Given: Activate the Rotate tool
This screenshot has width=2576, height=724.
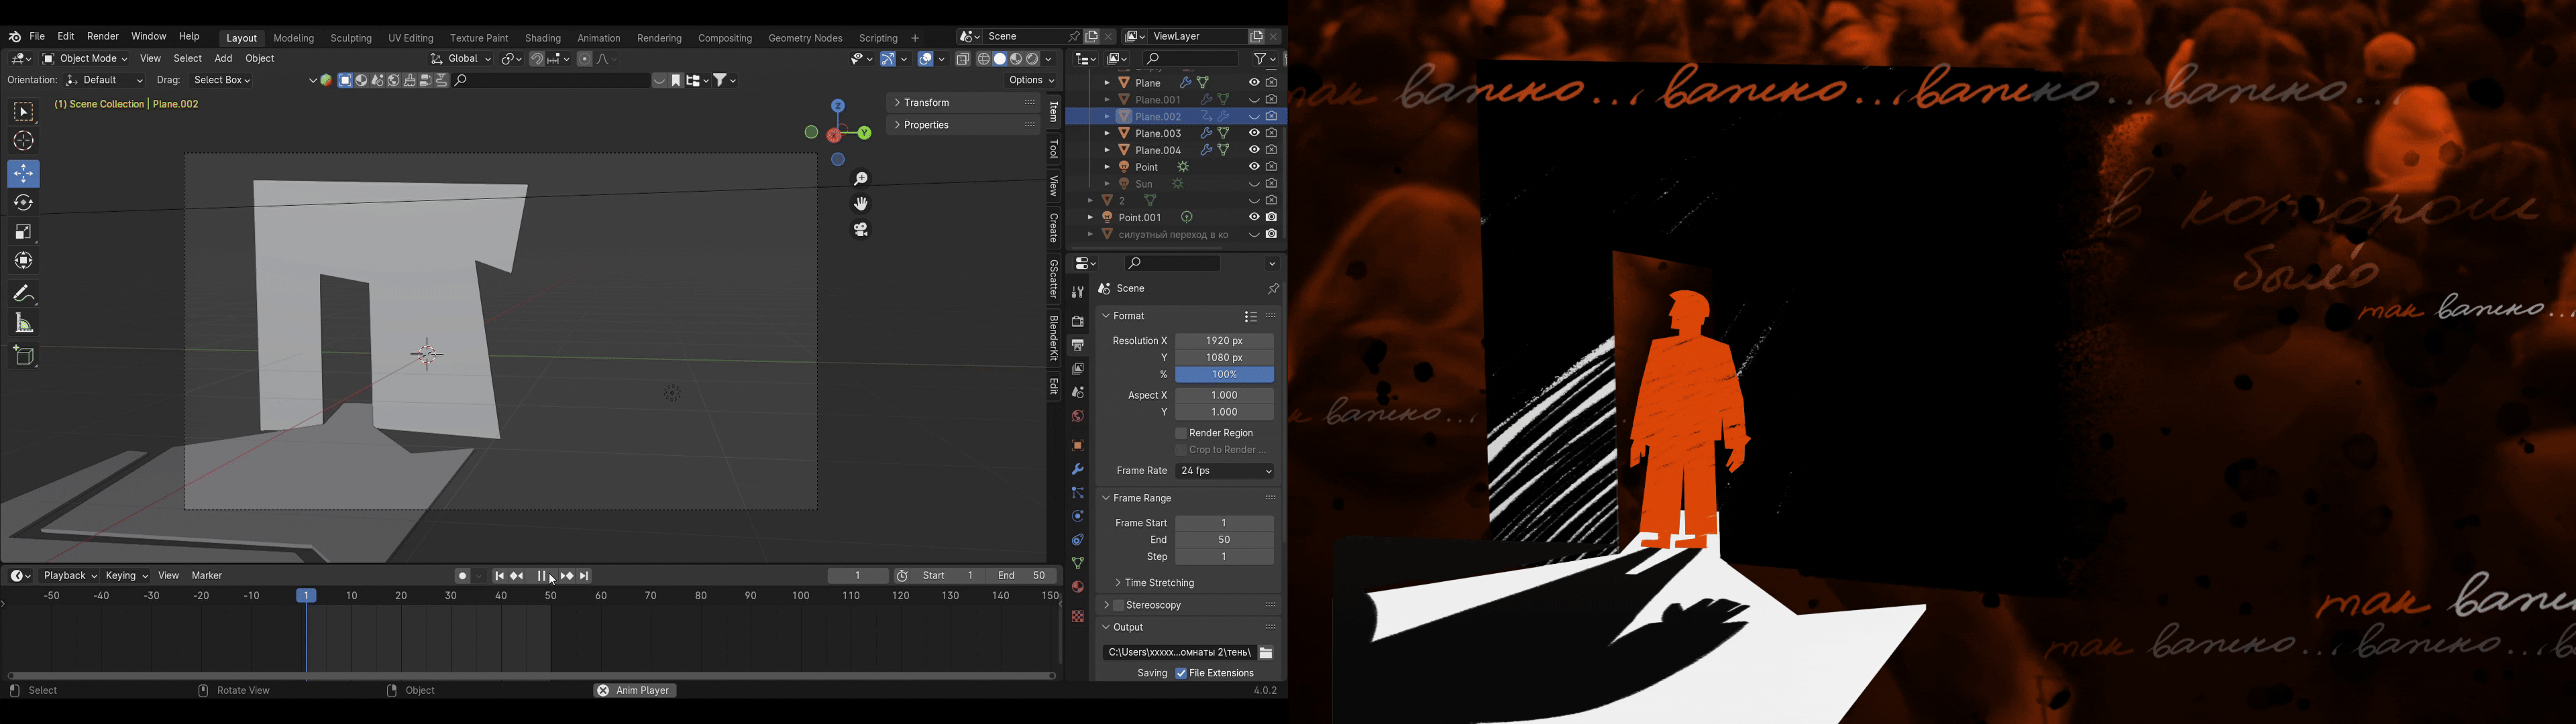Looking at the screenshot, I should pyautogui.click(x=23, y=203).
